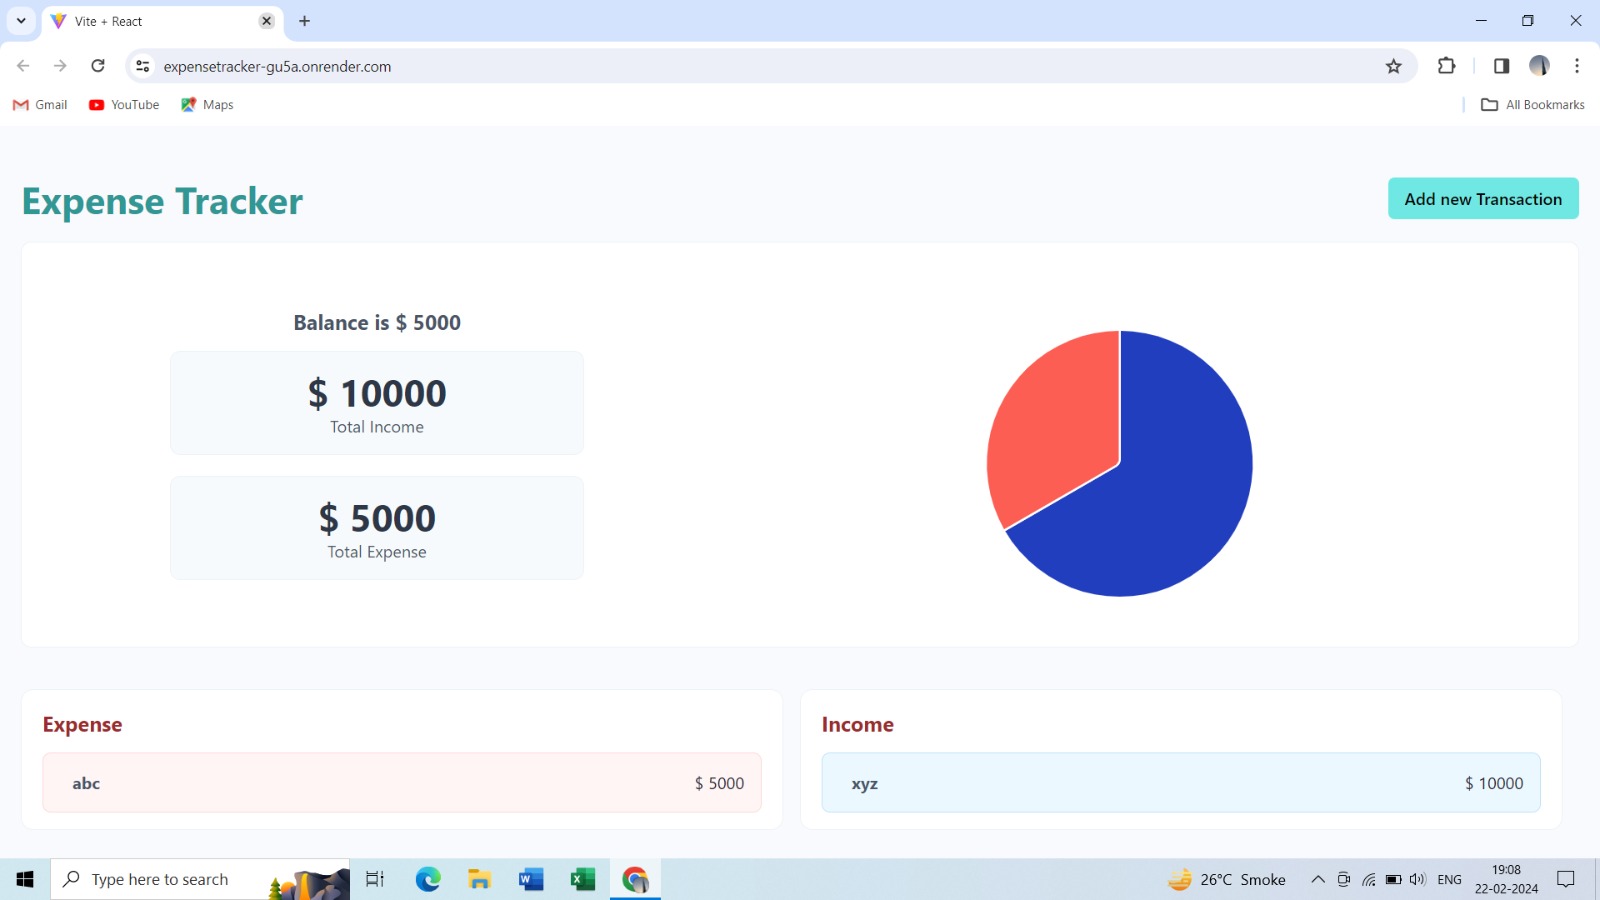Open the browser Extensions puzzle icon
This screenshot has height=900, width=1600.
pyautogui.click(x=1446, y=66)
